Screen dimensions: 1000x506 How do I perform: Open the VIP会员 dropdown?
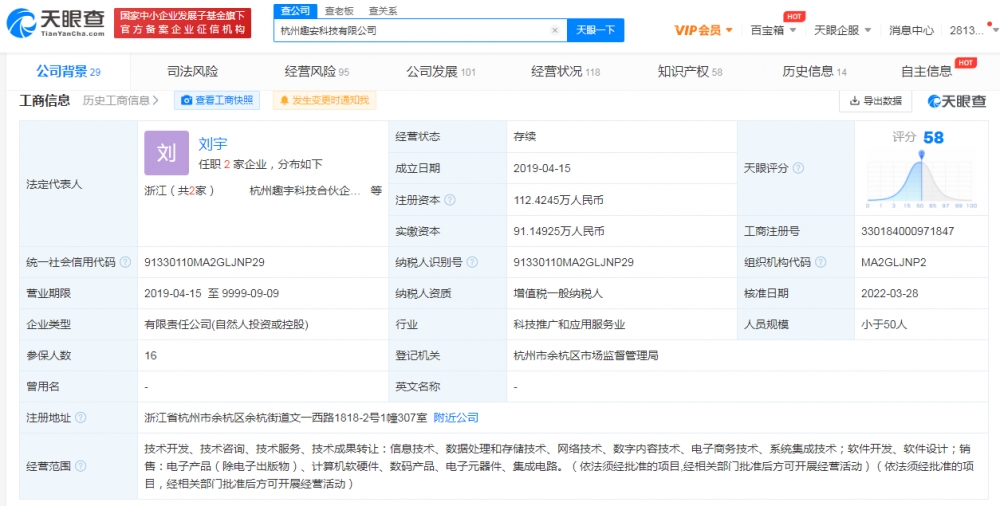703,30
